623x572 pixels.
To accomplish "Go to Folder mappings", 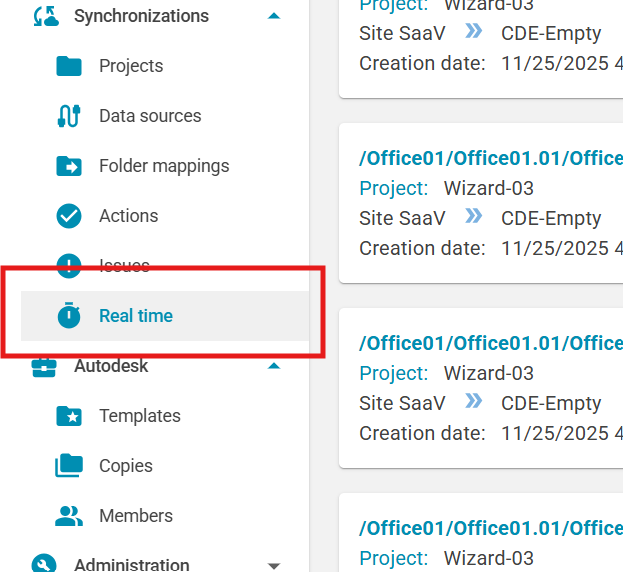I will click(164, 166).
